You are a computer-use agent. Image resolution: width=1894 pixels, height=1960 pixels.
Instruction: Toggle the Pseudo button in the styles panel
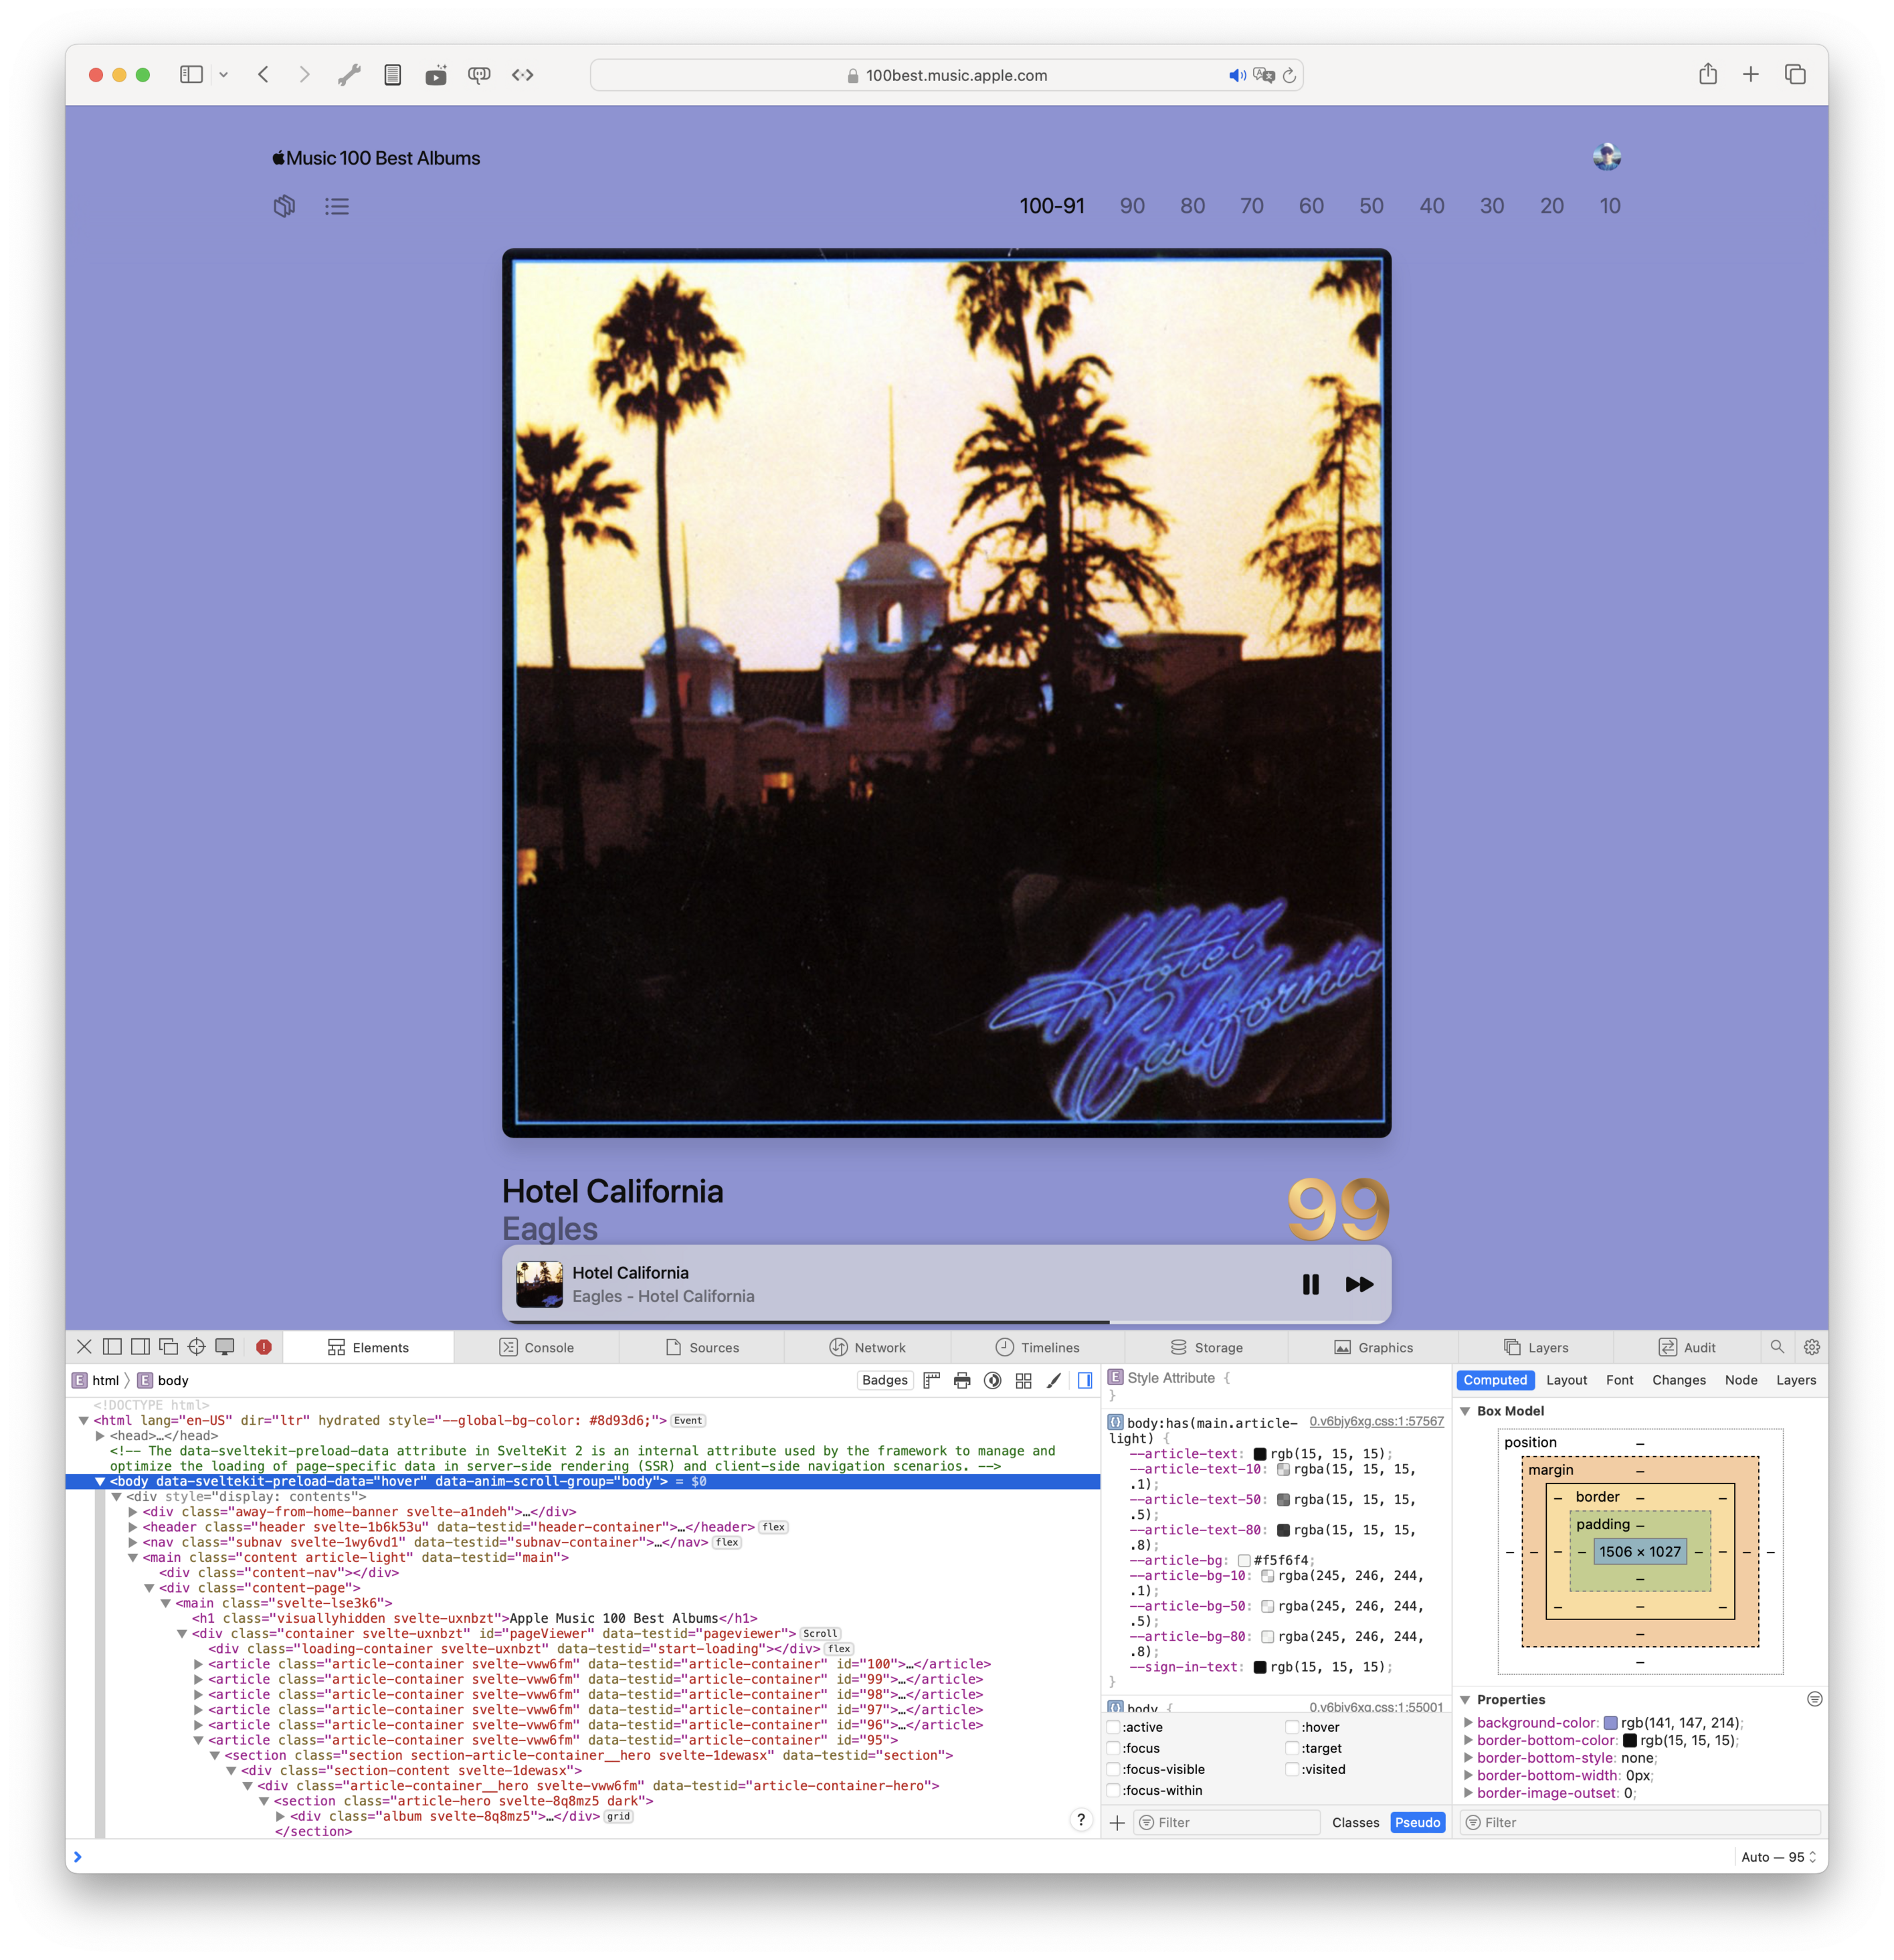[1417, 1822]
